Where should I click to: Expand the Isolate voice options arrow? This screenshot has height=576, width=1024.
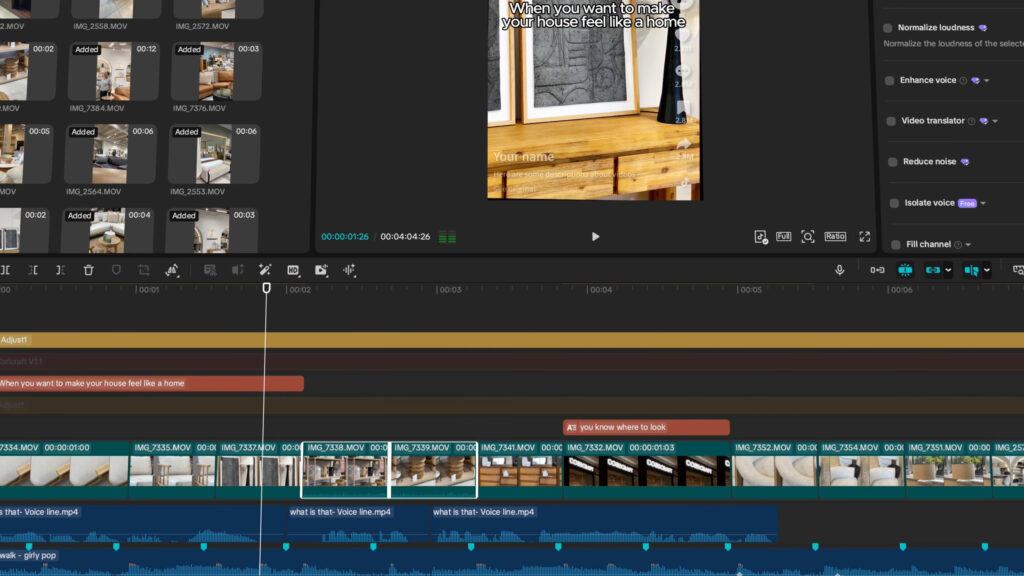coord(983,203)
